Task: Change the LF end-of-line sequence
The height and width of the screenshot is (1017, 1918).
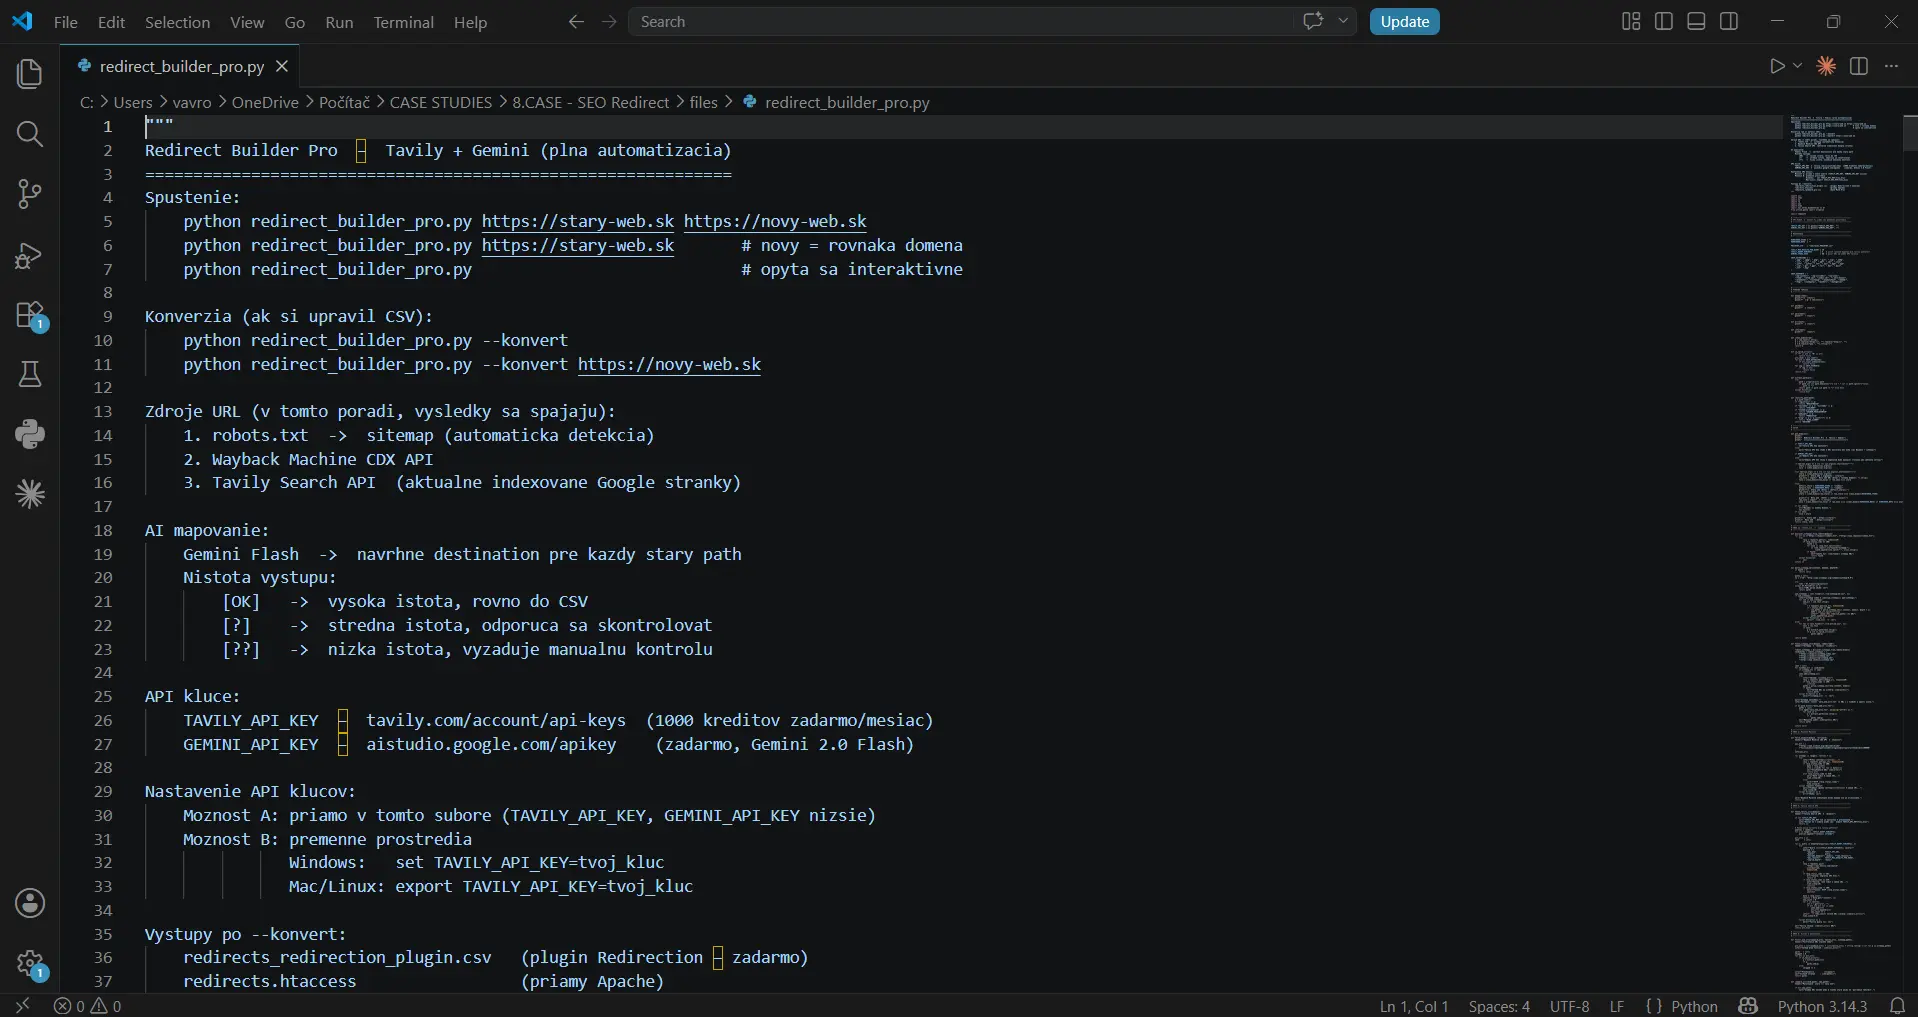Action: point(1617,1006)
